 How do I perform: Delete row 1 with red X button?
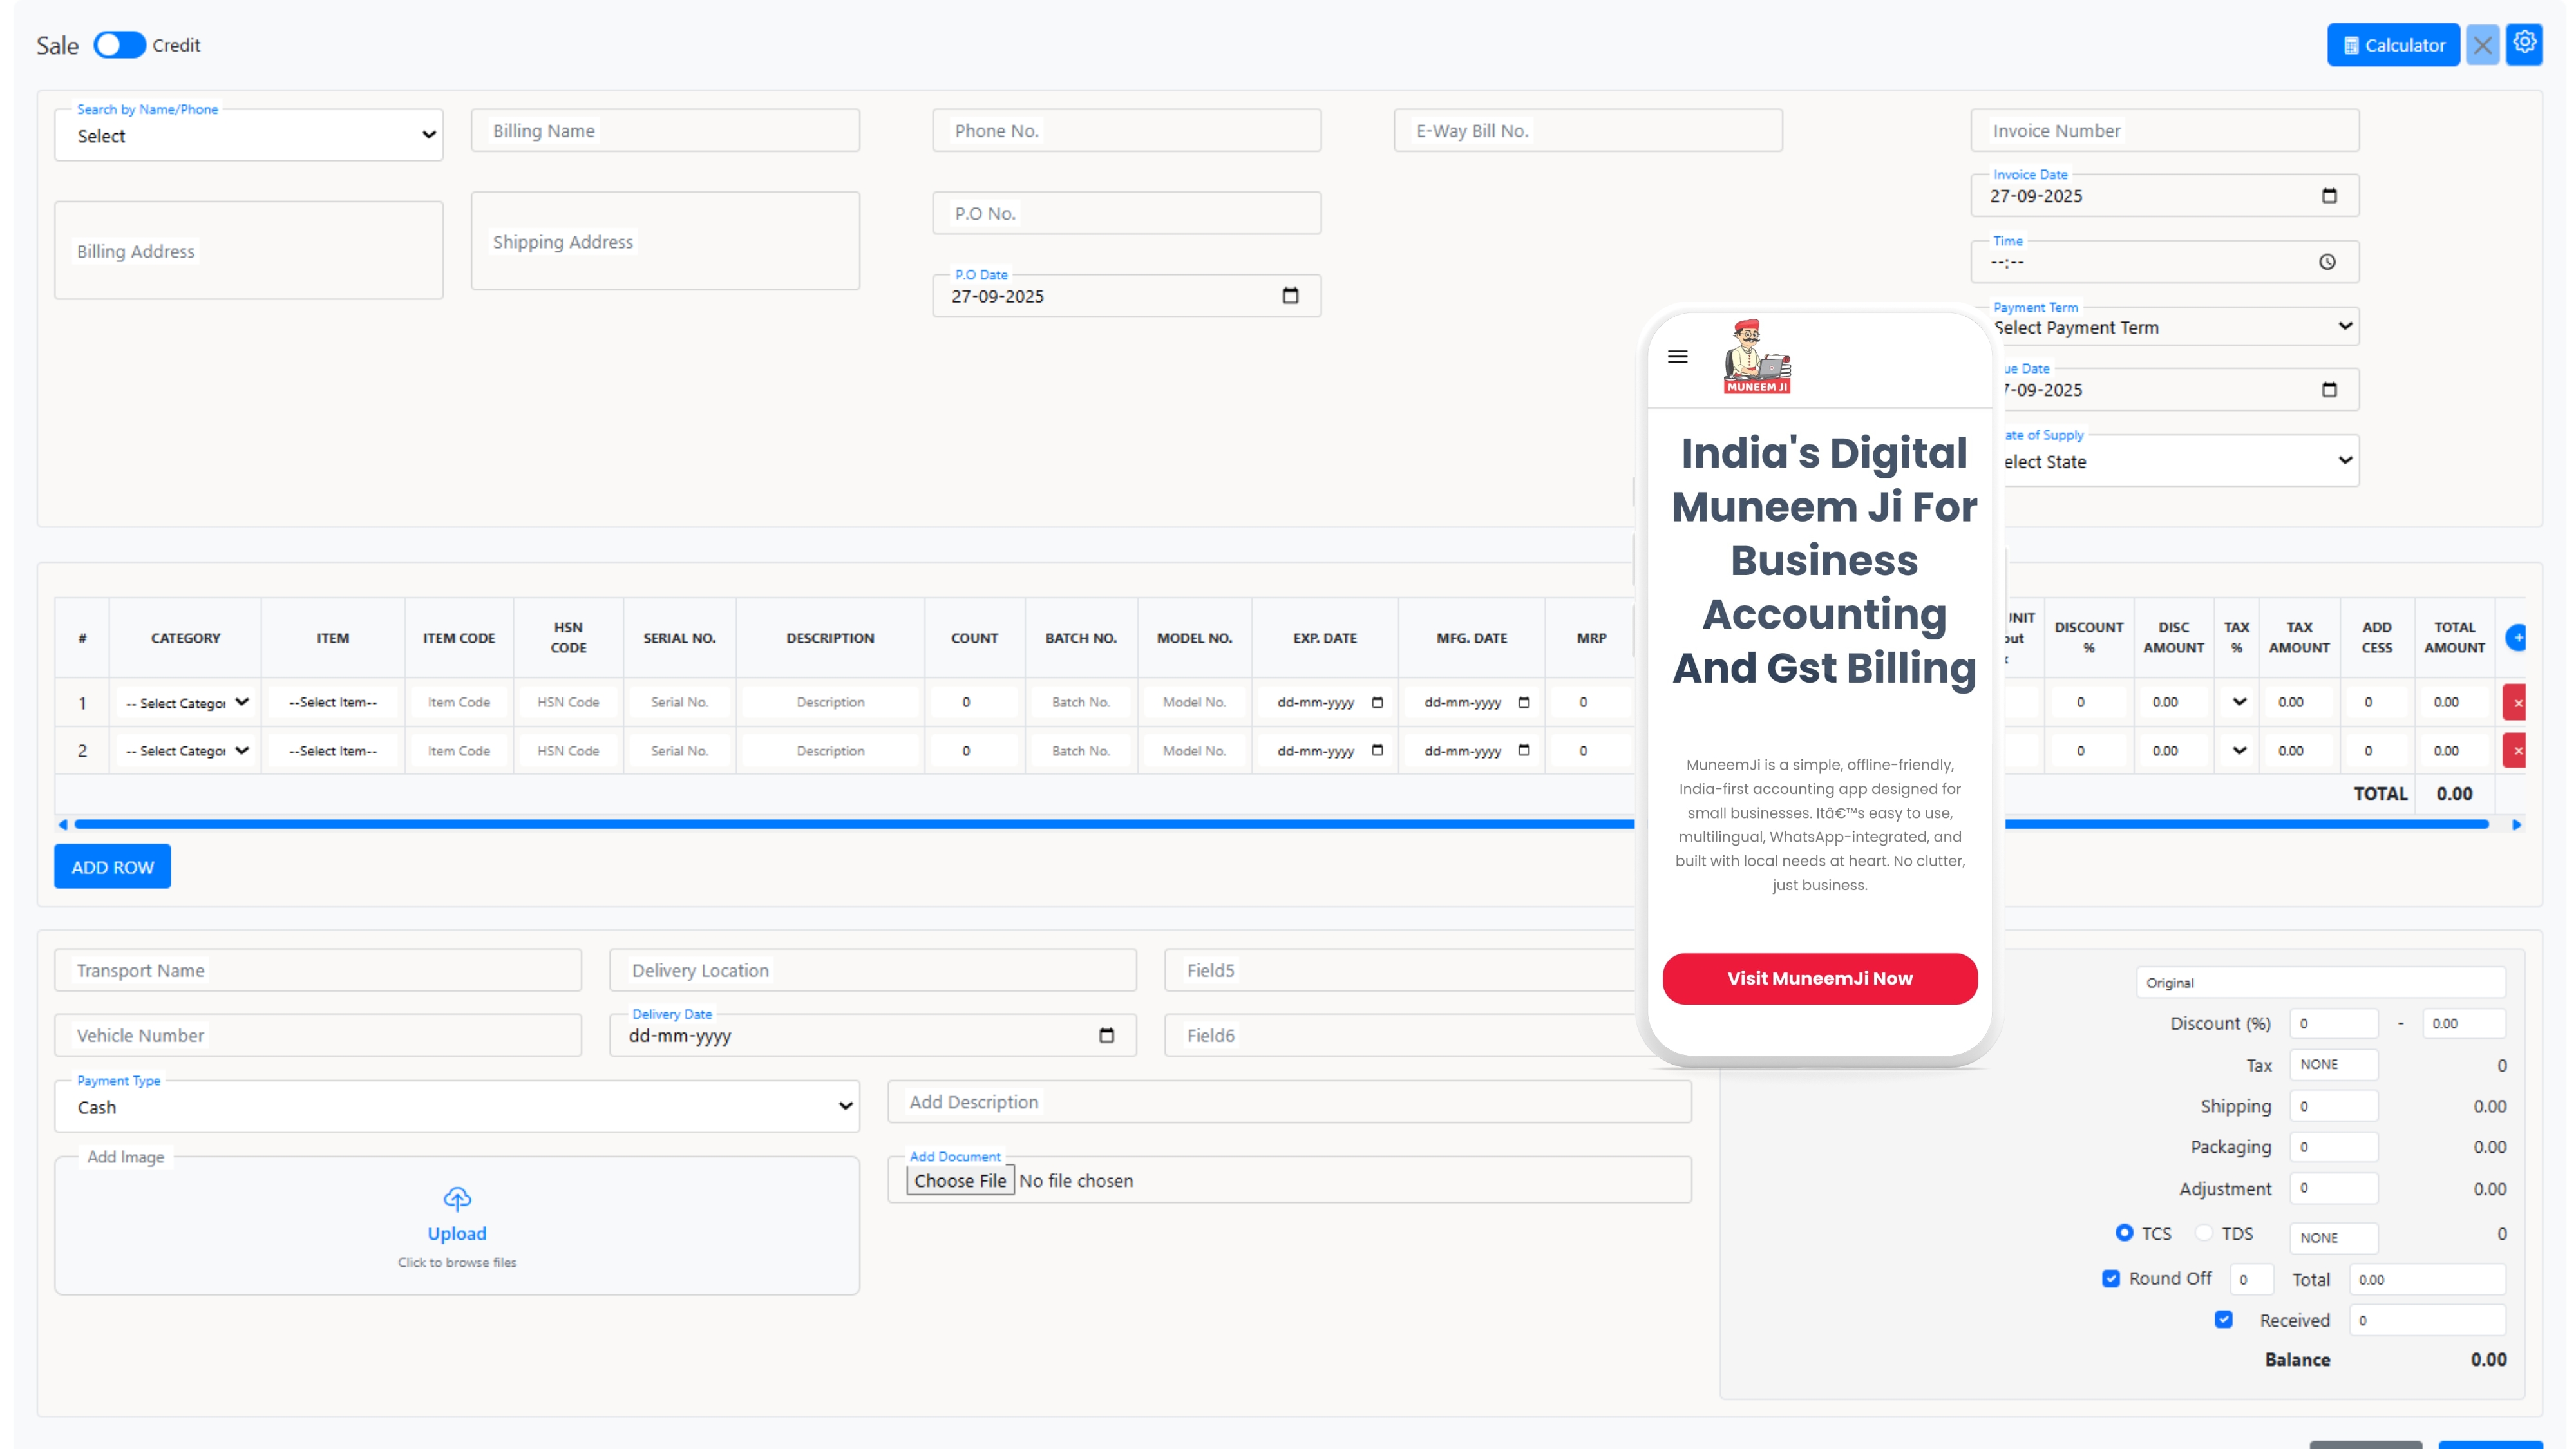click(x=2515, y=702)
